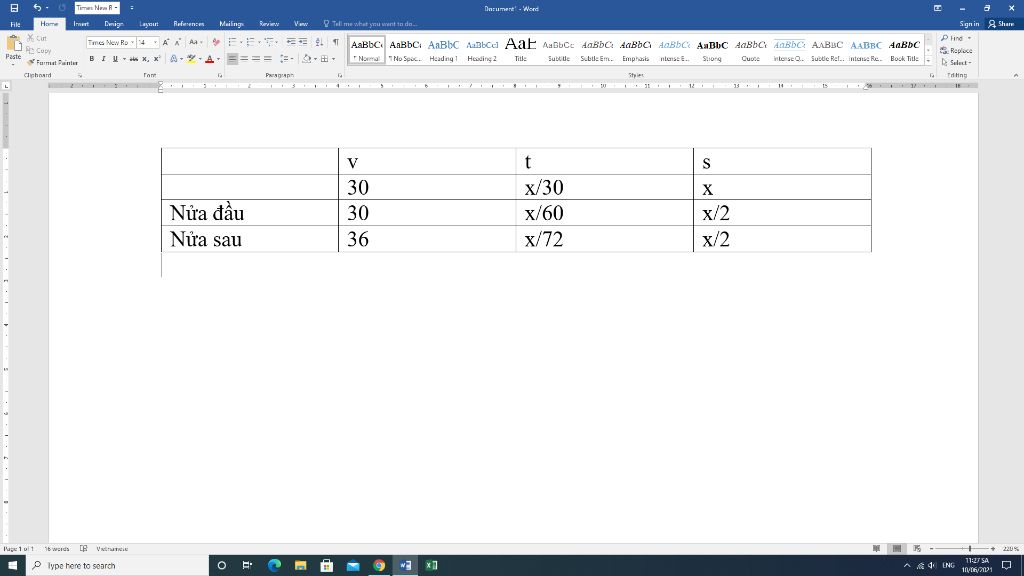Click the Tell me what you want box

370,24
